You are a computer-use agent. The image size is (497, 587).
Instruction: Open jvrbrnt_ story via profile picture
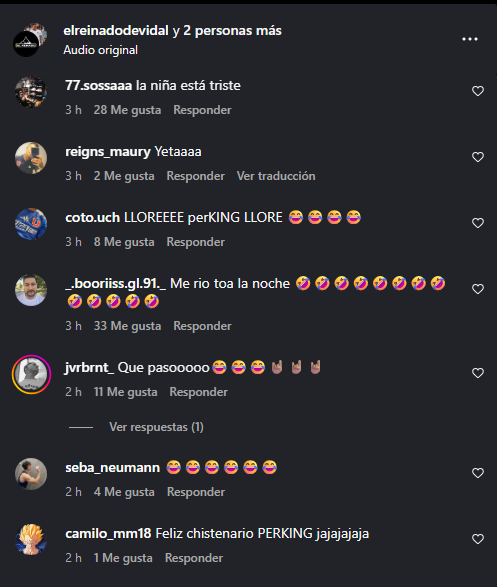click(31, 374)
